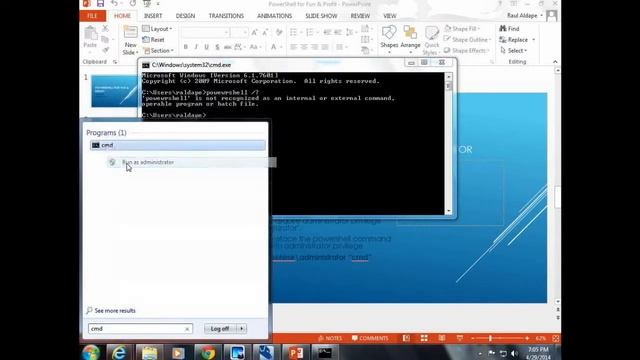Click the Log off button
Viewport: 640px width, 360px height.
pyautogui.click(x=220, y=329)
